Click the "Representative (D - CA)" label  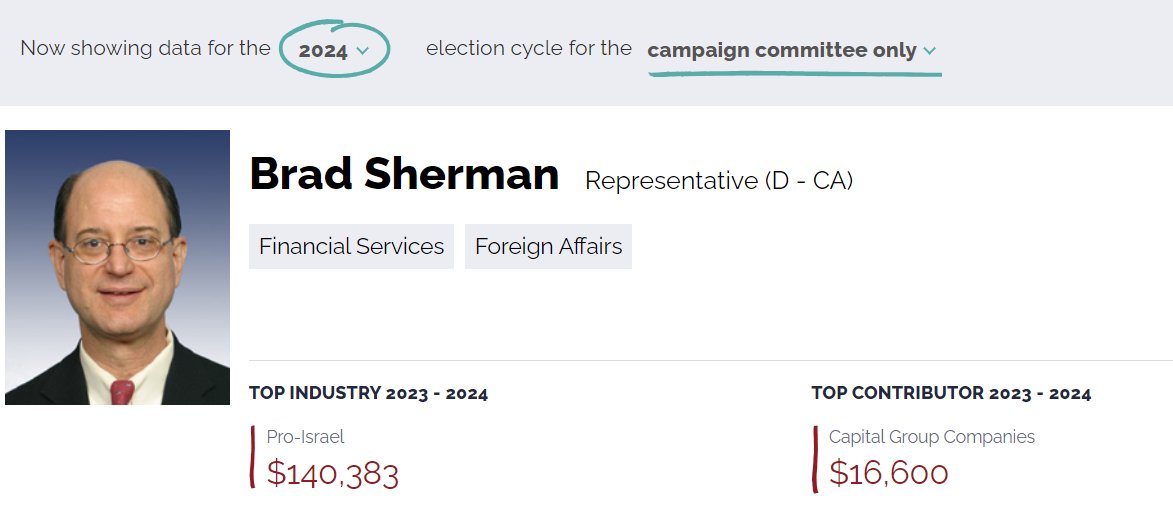coord(718,181)
